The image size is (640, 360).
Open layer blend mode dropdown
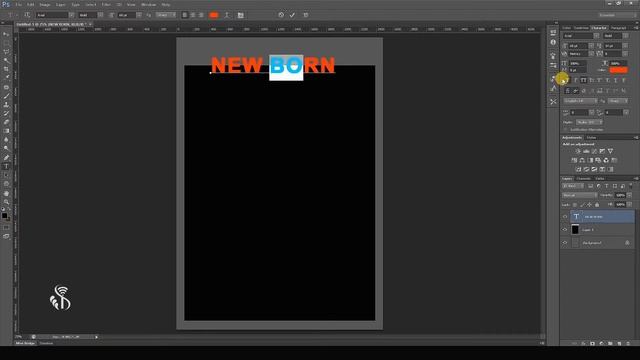point(580,196)
